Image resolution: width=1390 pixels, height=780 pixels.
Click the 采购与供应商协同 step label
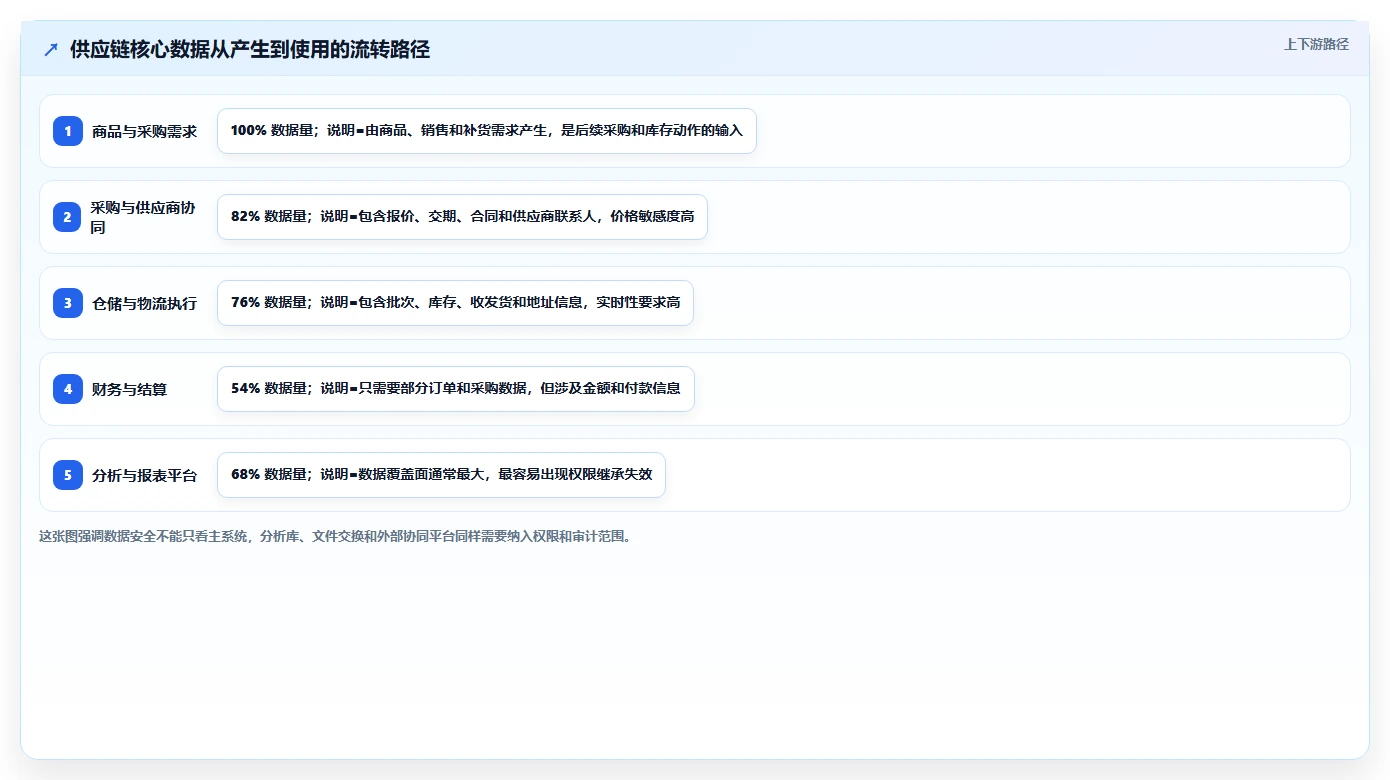click(x=144, y=217)
